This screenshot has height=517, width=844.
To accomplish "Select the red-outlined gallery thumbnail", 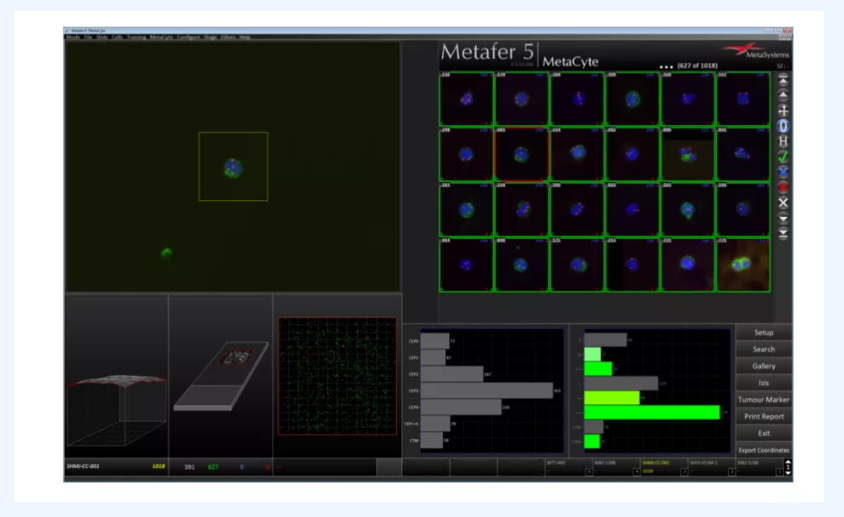I will coord(522,155).
